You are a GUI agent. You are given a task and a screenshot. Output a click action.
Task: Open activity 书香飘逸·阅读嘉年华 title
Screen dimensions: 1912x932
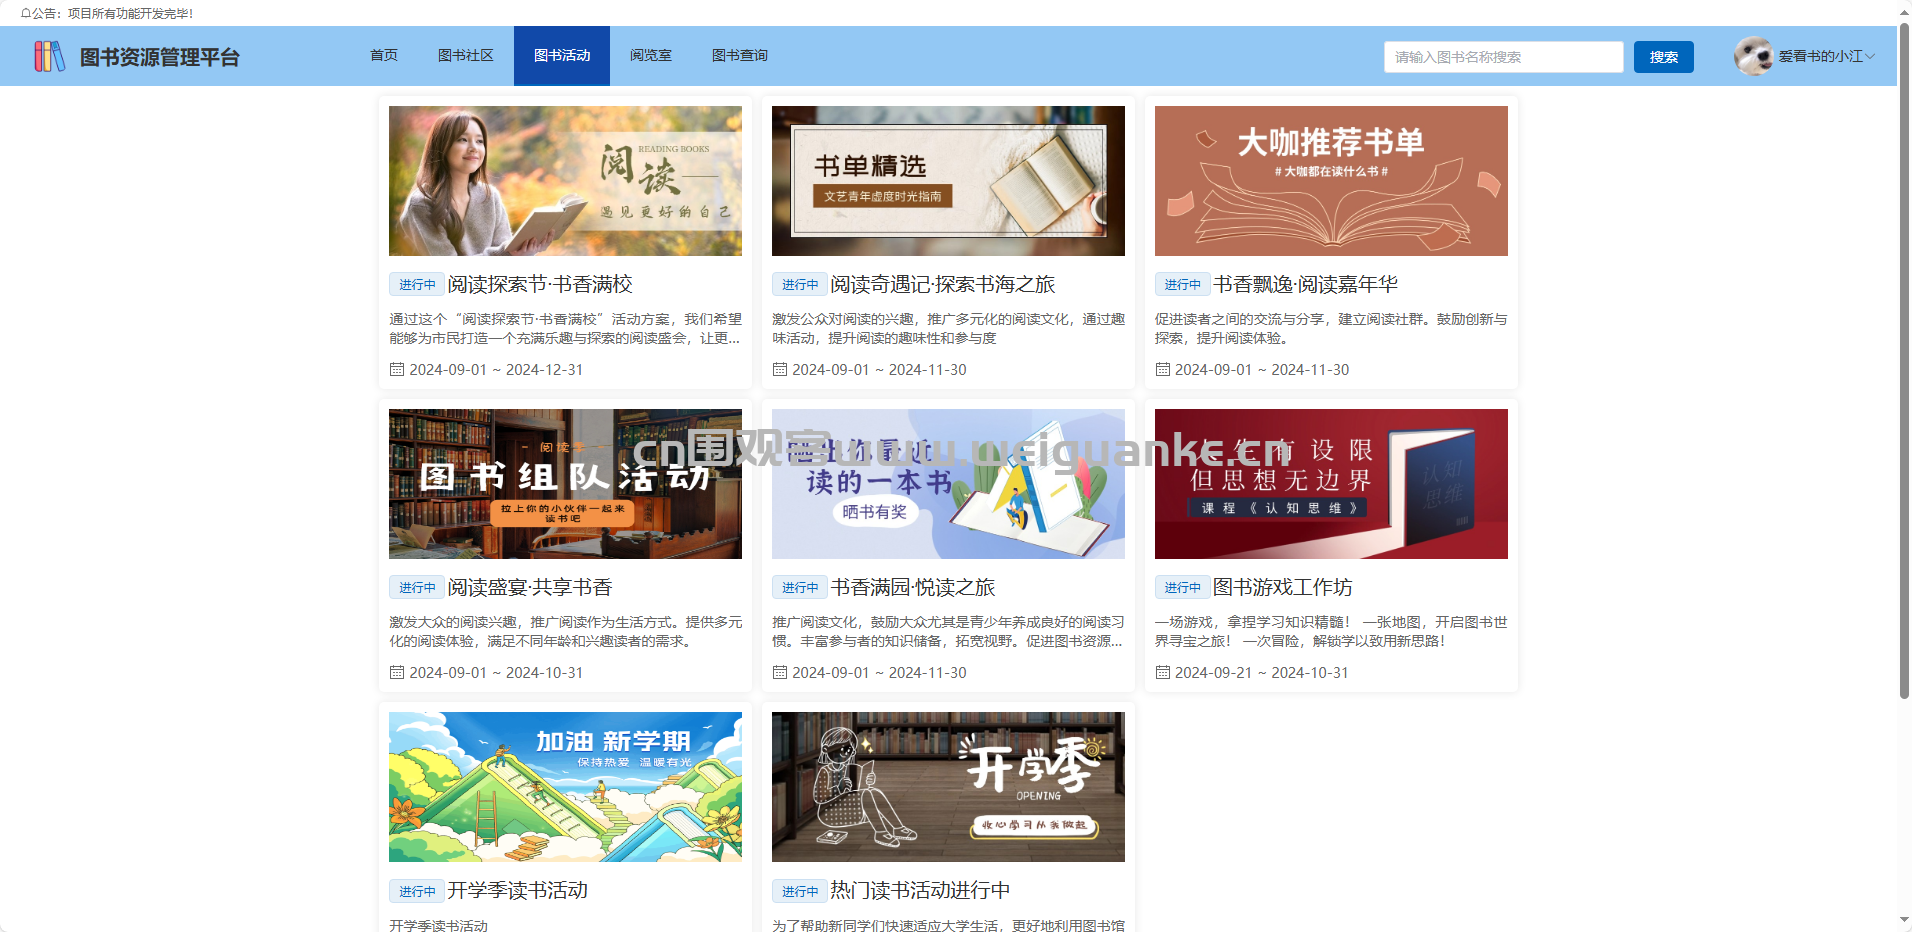click(x=1305, y=284)
